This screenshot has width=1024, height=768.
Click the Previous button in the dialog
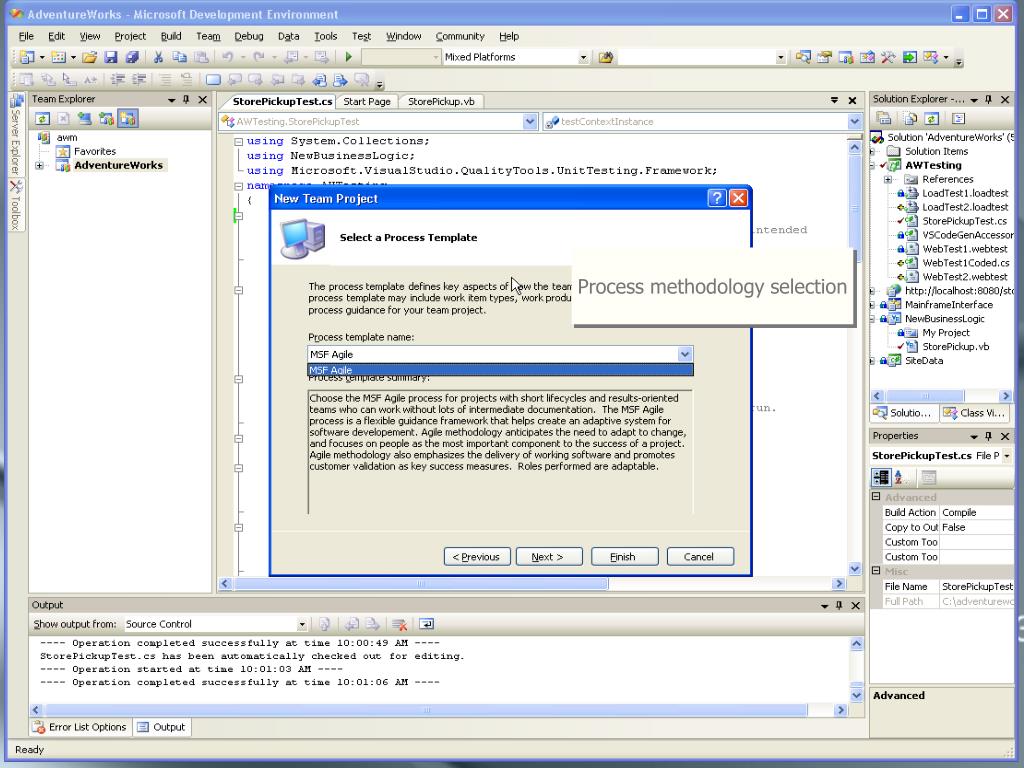(x=477, y=556)
